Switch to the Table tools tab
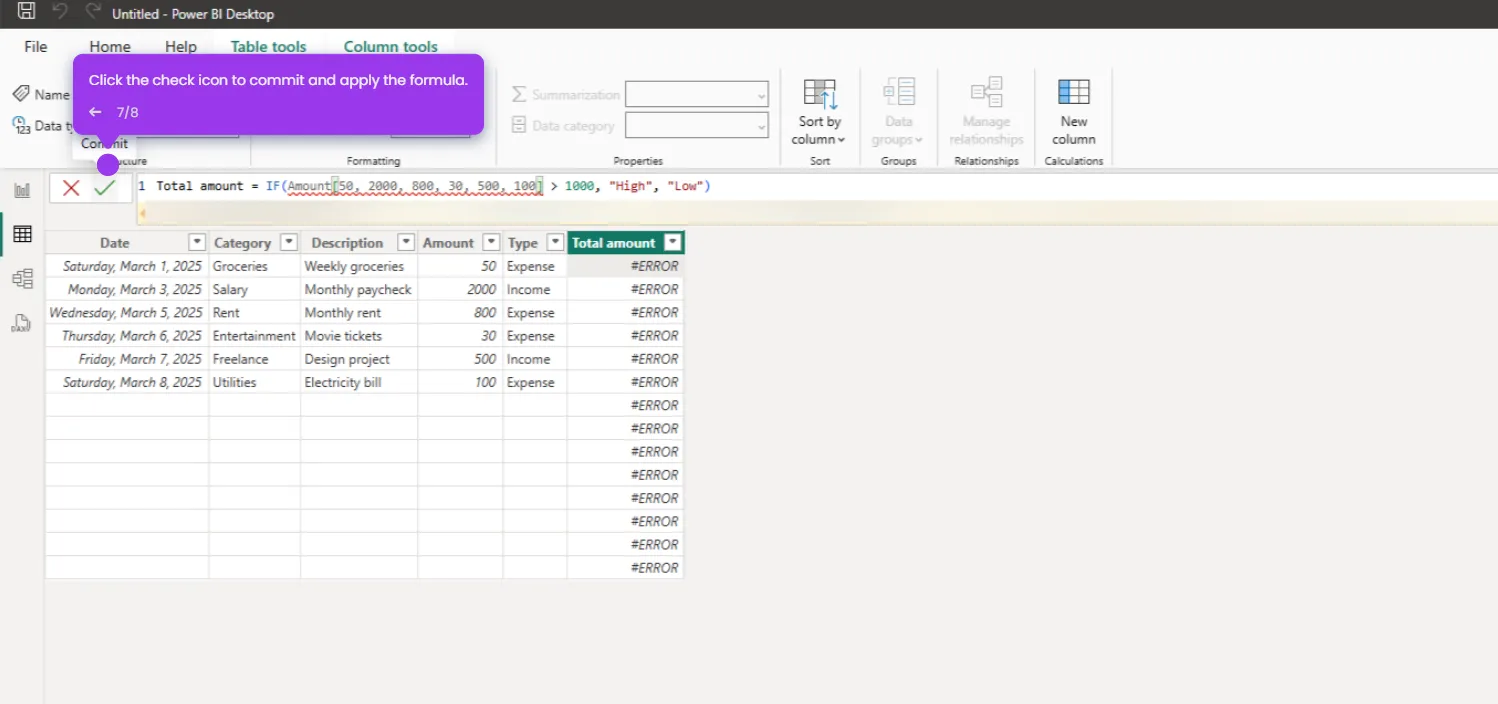 [x=269, y=47]
